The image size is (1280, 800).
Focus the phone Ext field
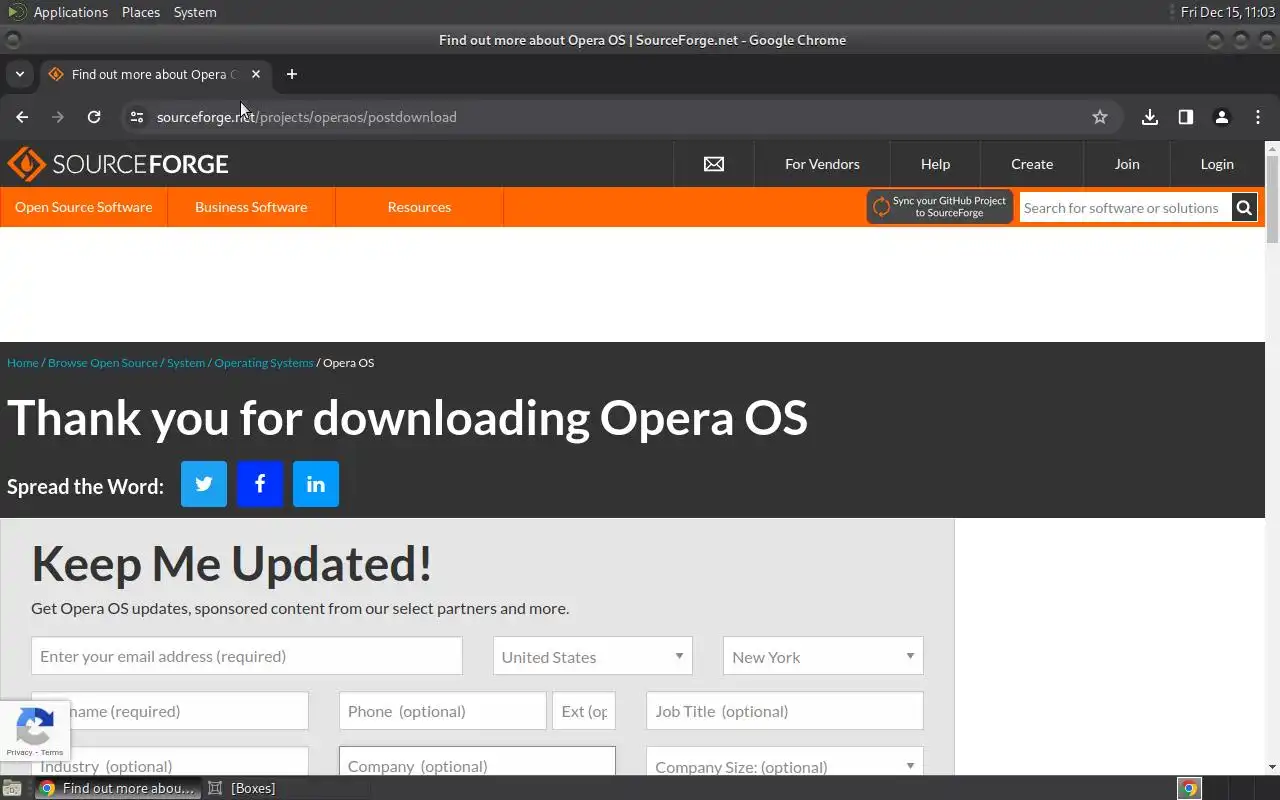point(584,711)
